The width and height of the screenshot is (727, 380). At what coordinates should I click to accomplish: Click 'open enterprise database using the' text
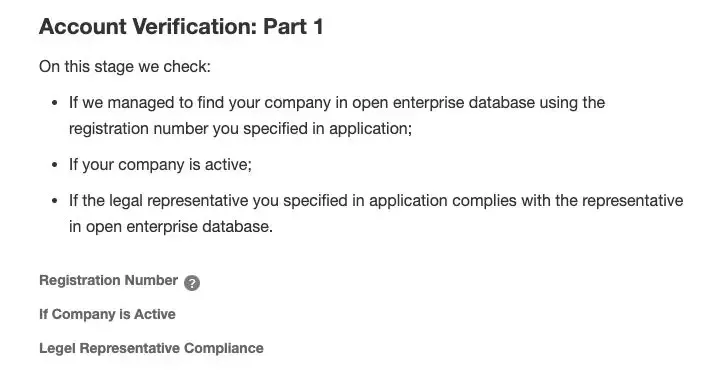pyautogui.click(x=478, y=102)
